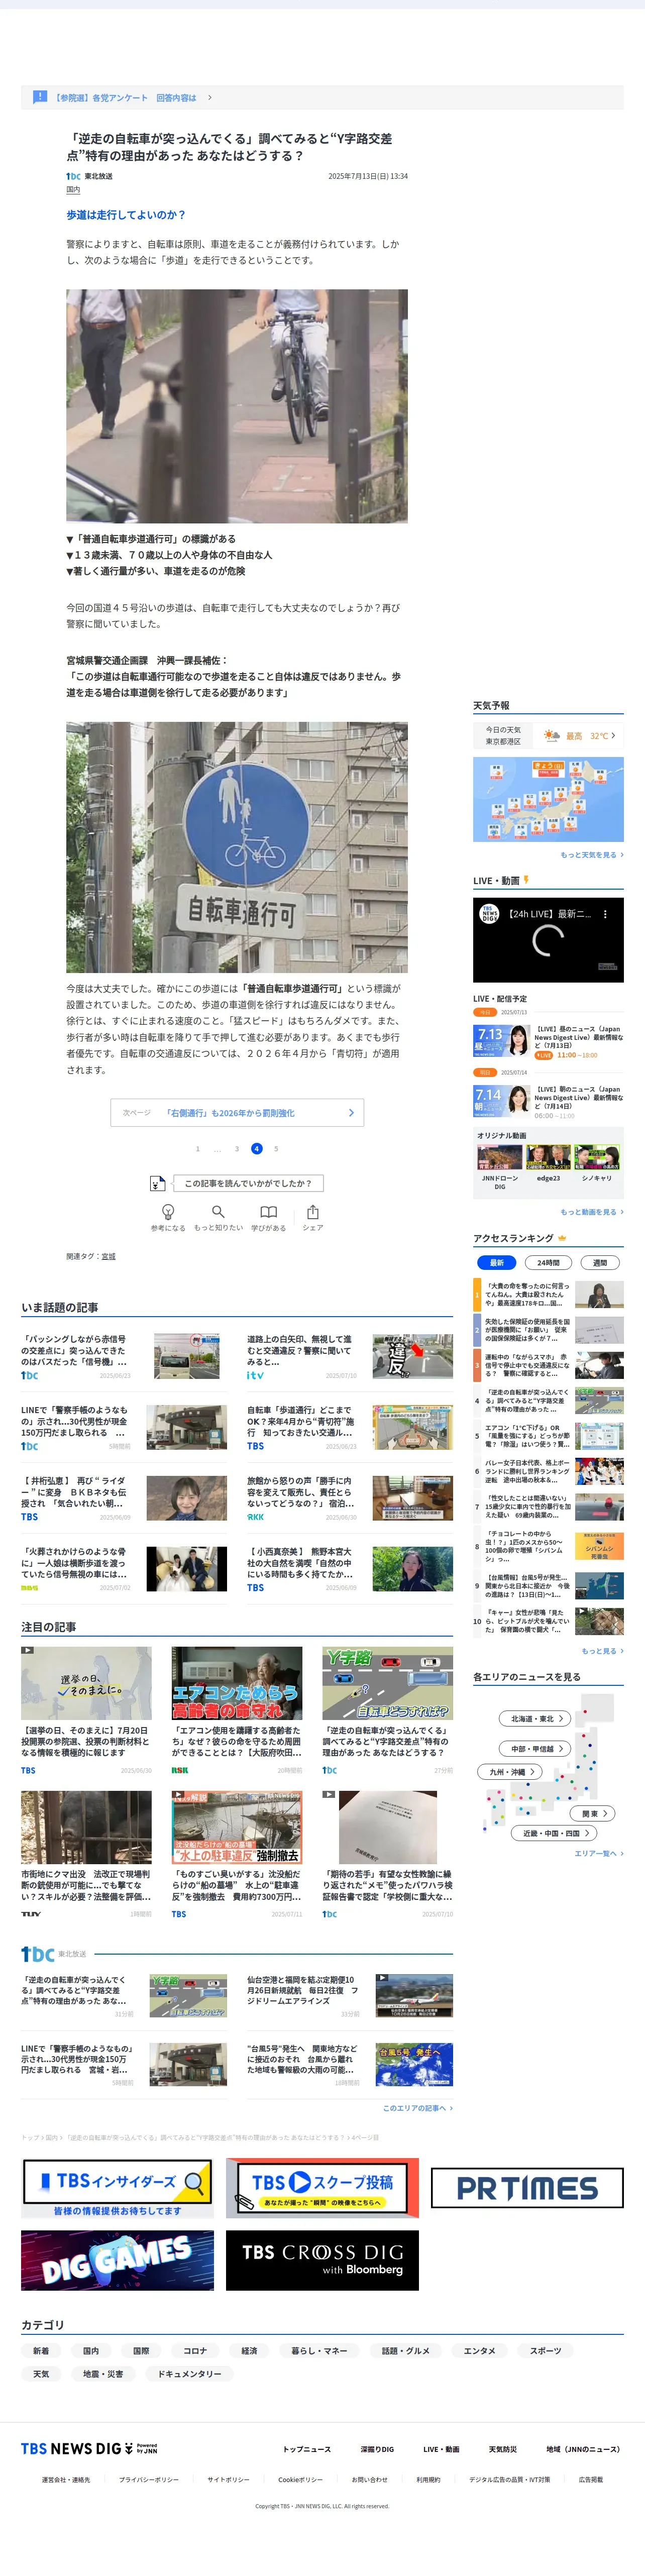Select the 地震・災害 category pill

pos(103,2373)
